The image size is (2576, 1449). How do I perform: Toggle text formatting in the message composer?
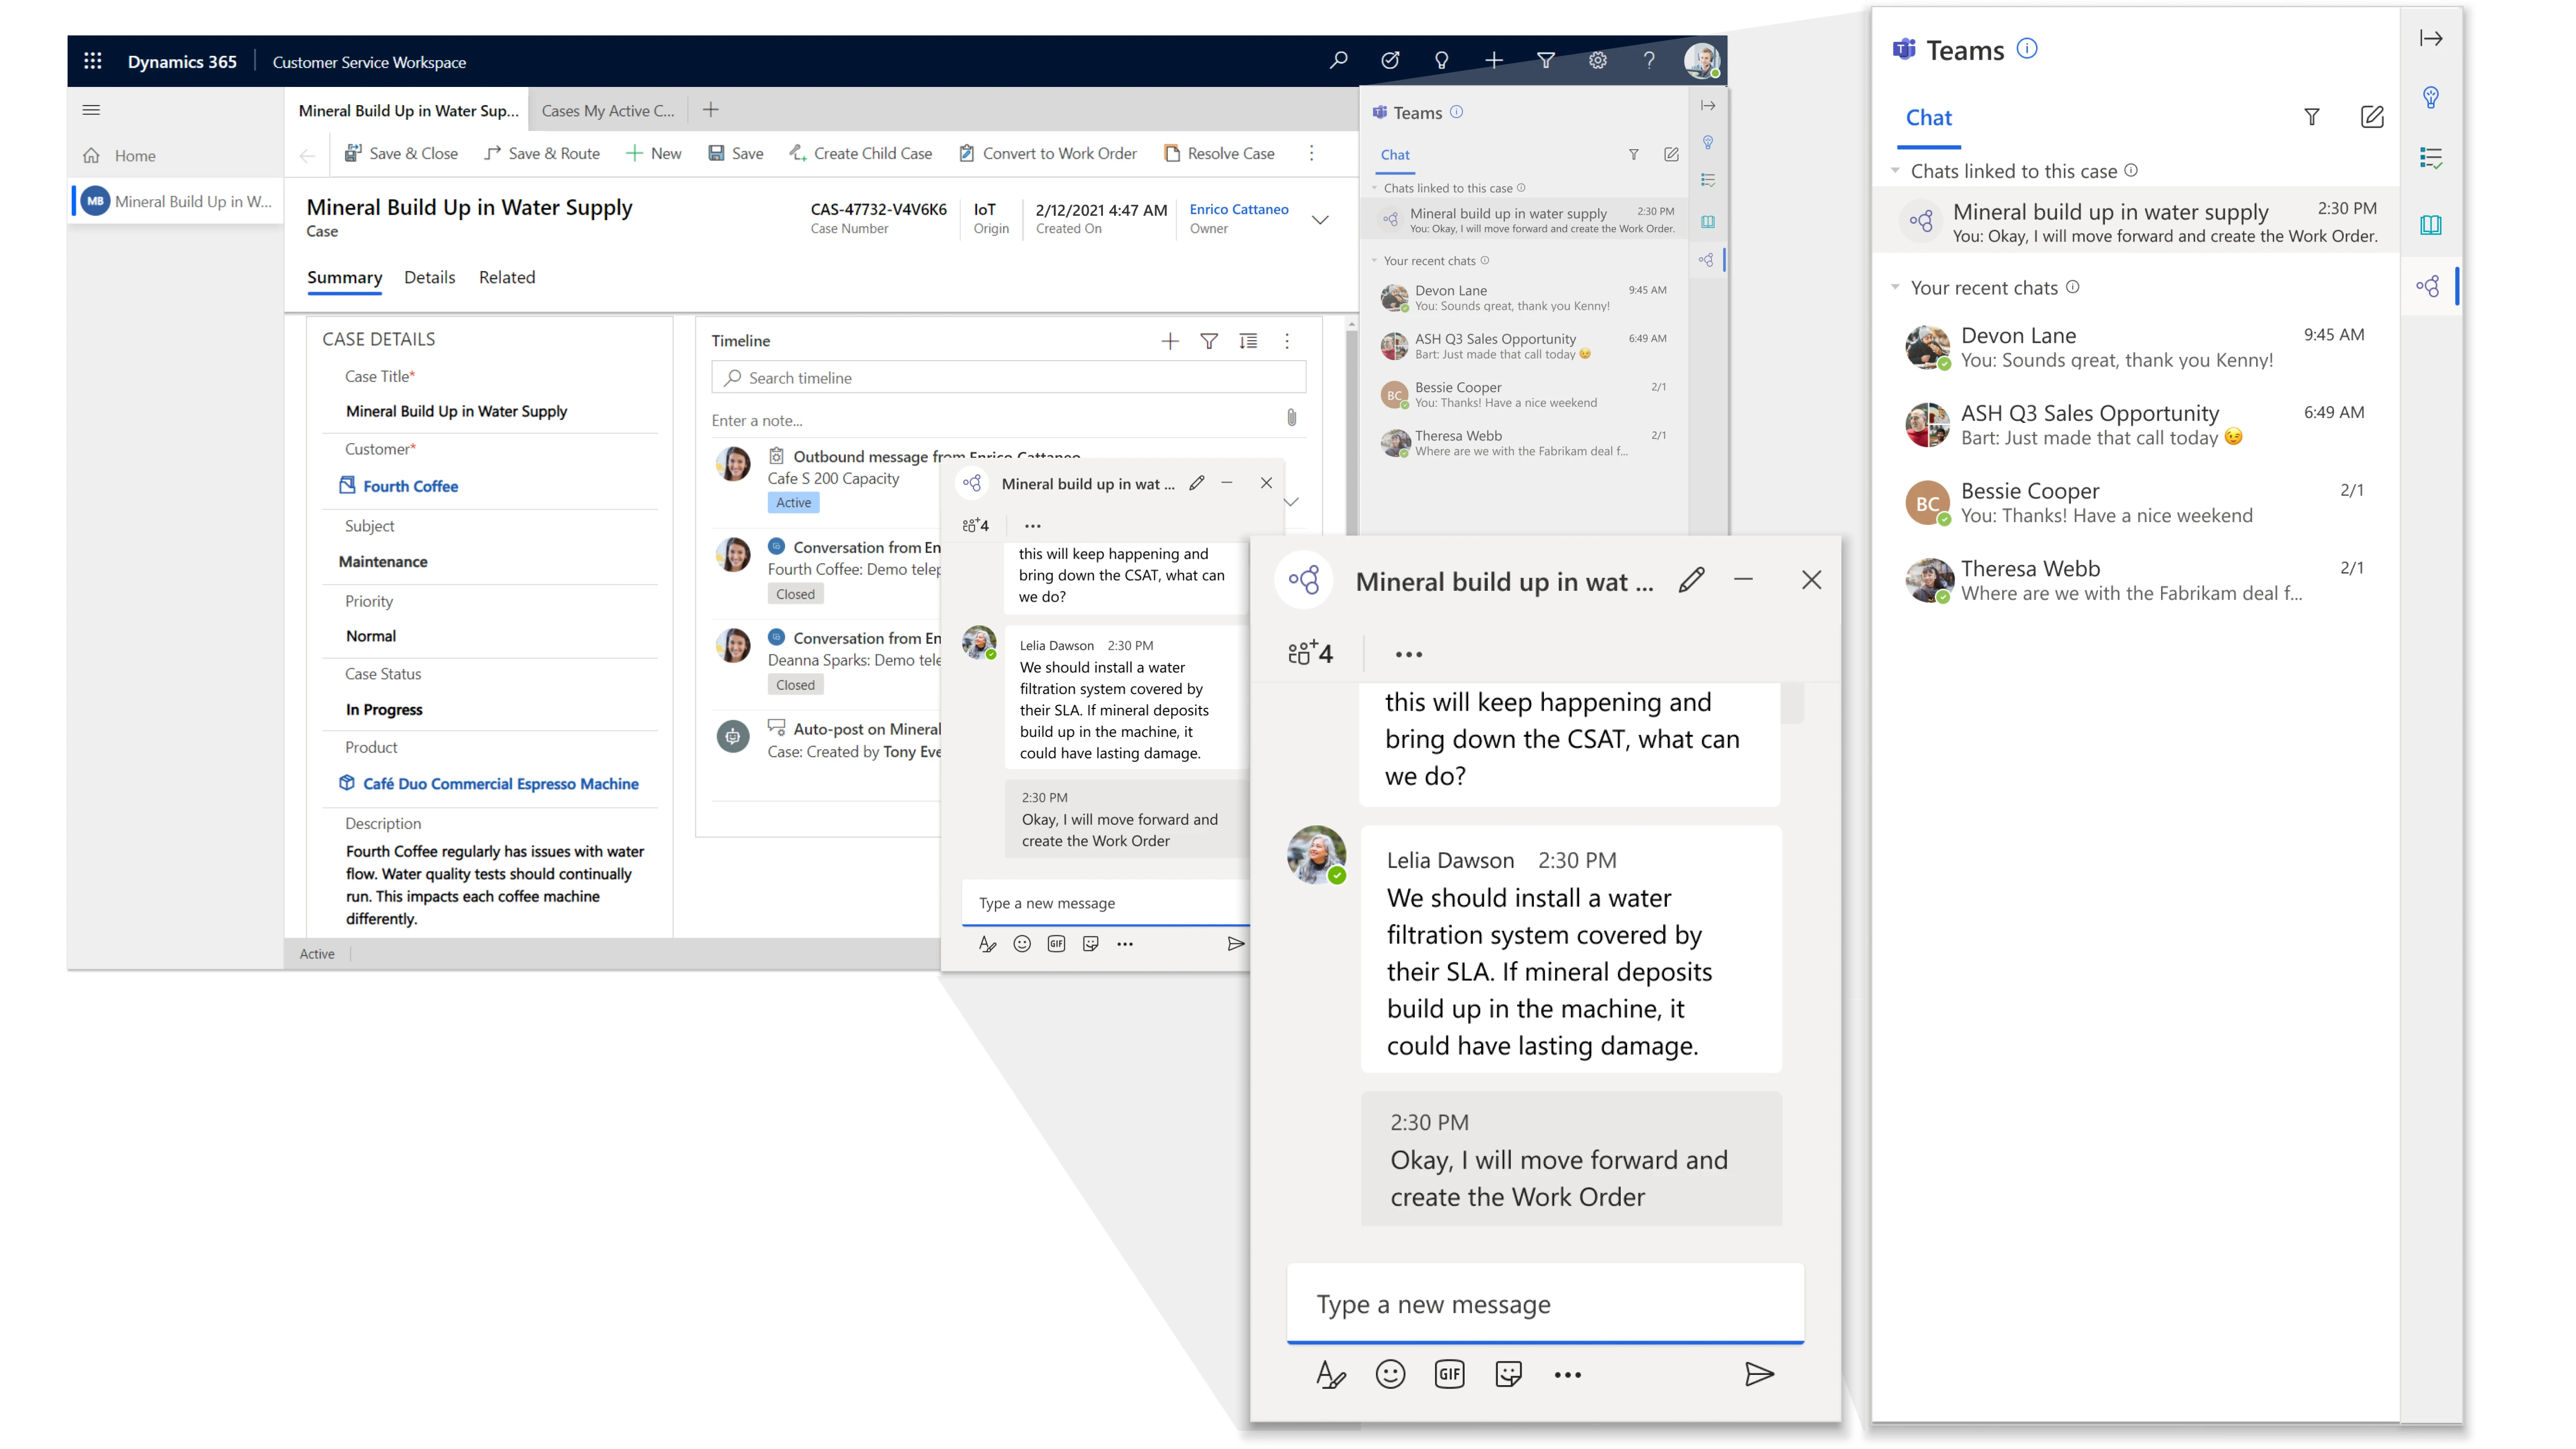tap(1331, 1374)
